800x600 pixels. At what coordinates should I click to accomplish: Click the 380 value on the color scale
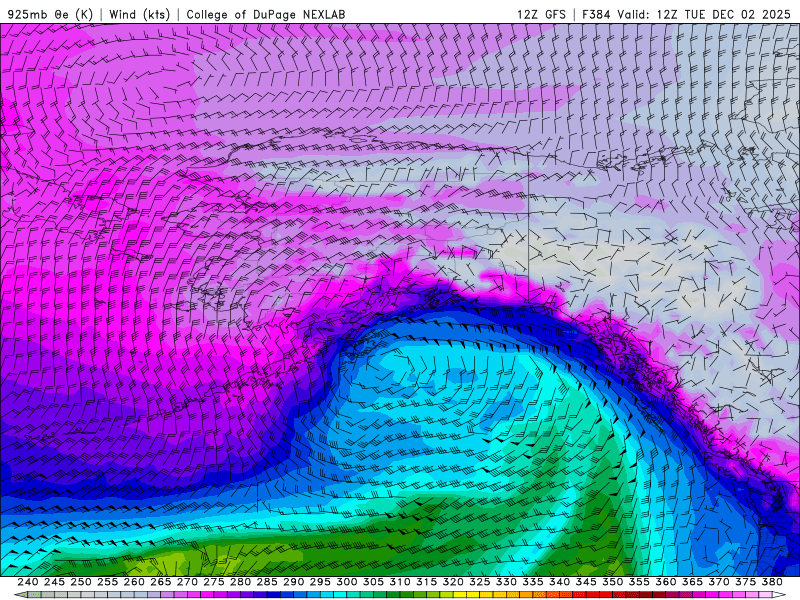tap(772, 582)
